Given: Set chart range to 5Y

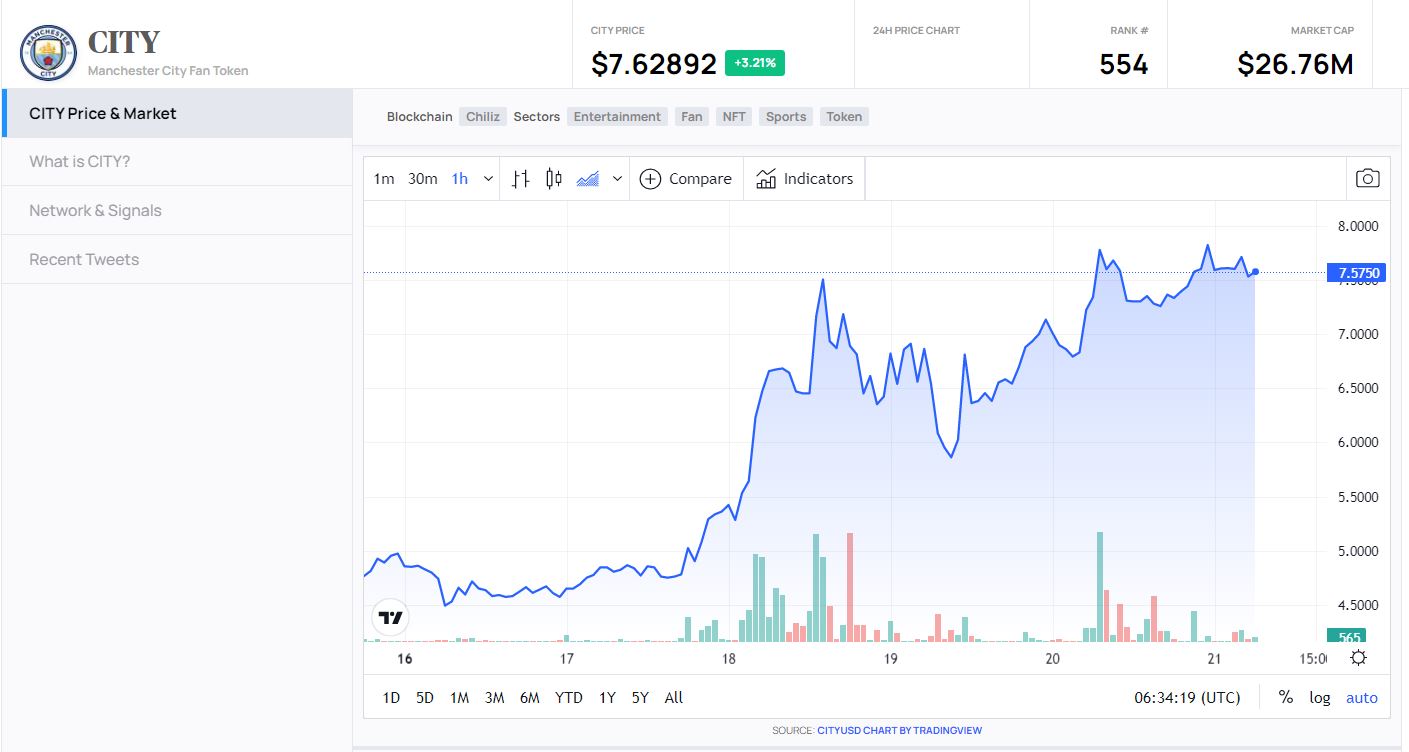Looking at the screenshot, I should click(x=640, y=698).
